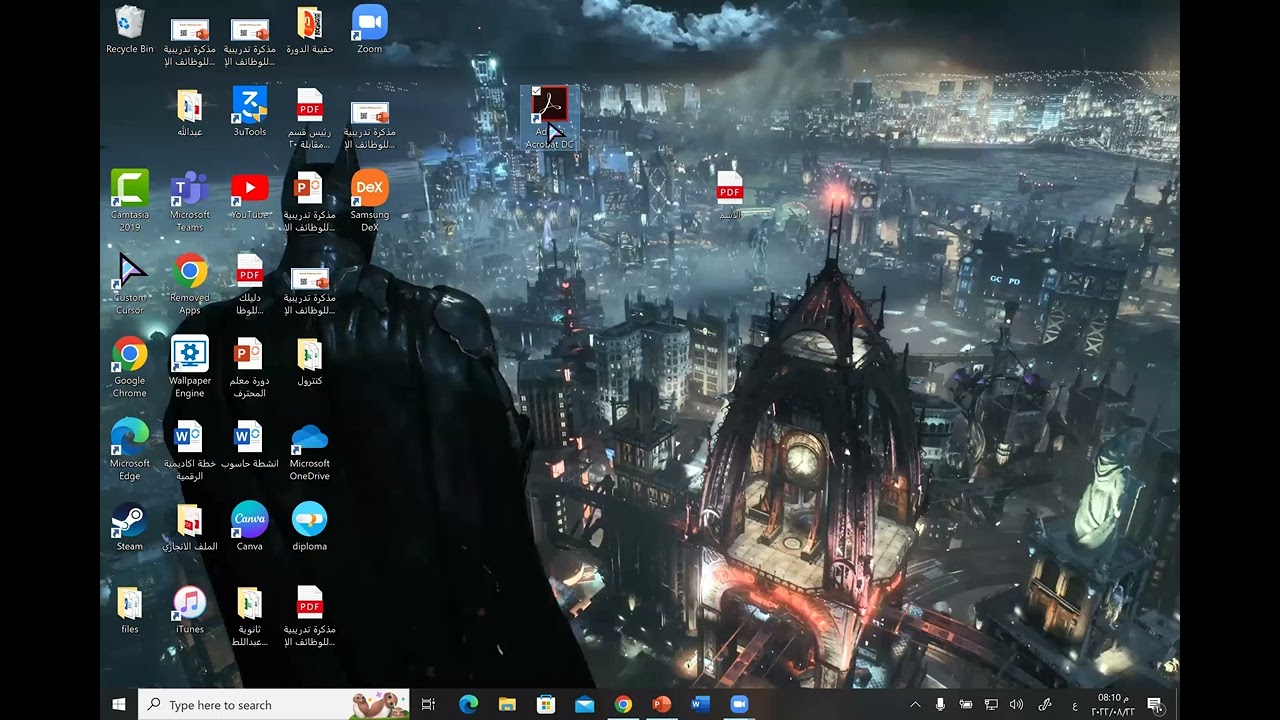
Task: Select the YouTube desktop shortcut
Action: click(250, 196)
